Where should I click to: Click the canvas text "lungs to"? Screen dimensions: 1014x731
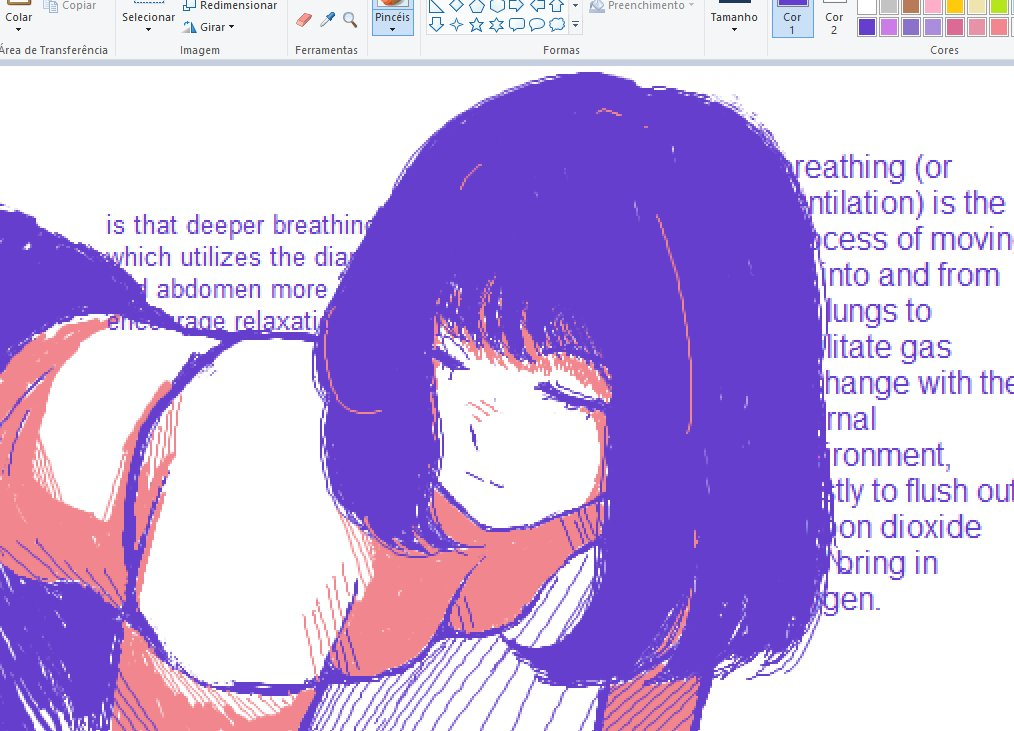[x=878, y=312]
